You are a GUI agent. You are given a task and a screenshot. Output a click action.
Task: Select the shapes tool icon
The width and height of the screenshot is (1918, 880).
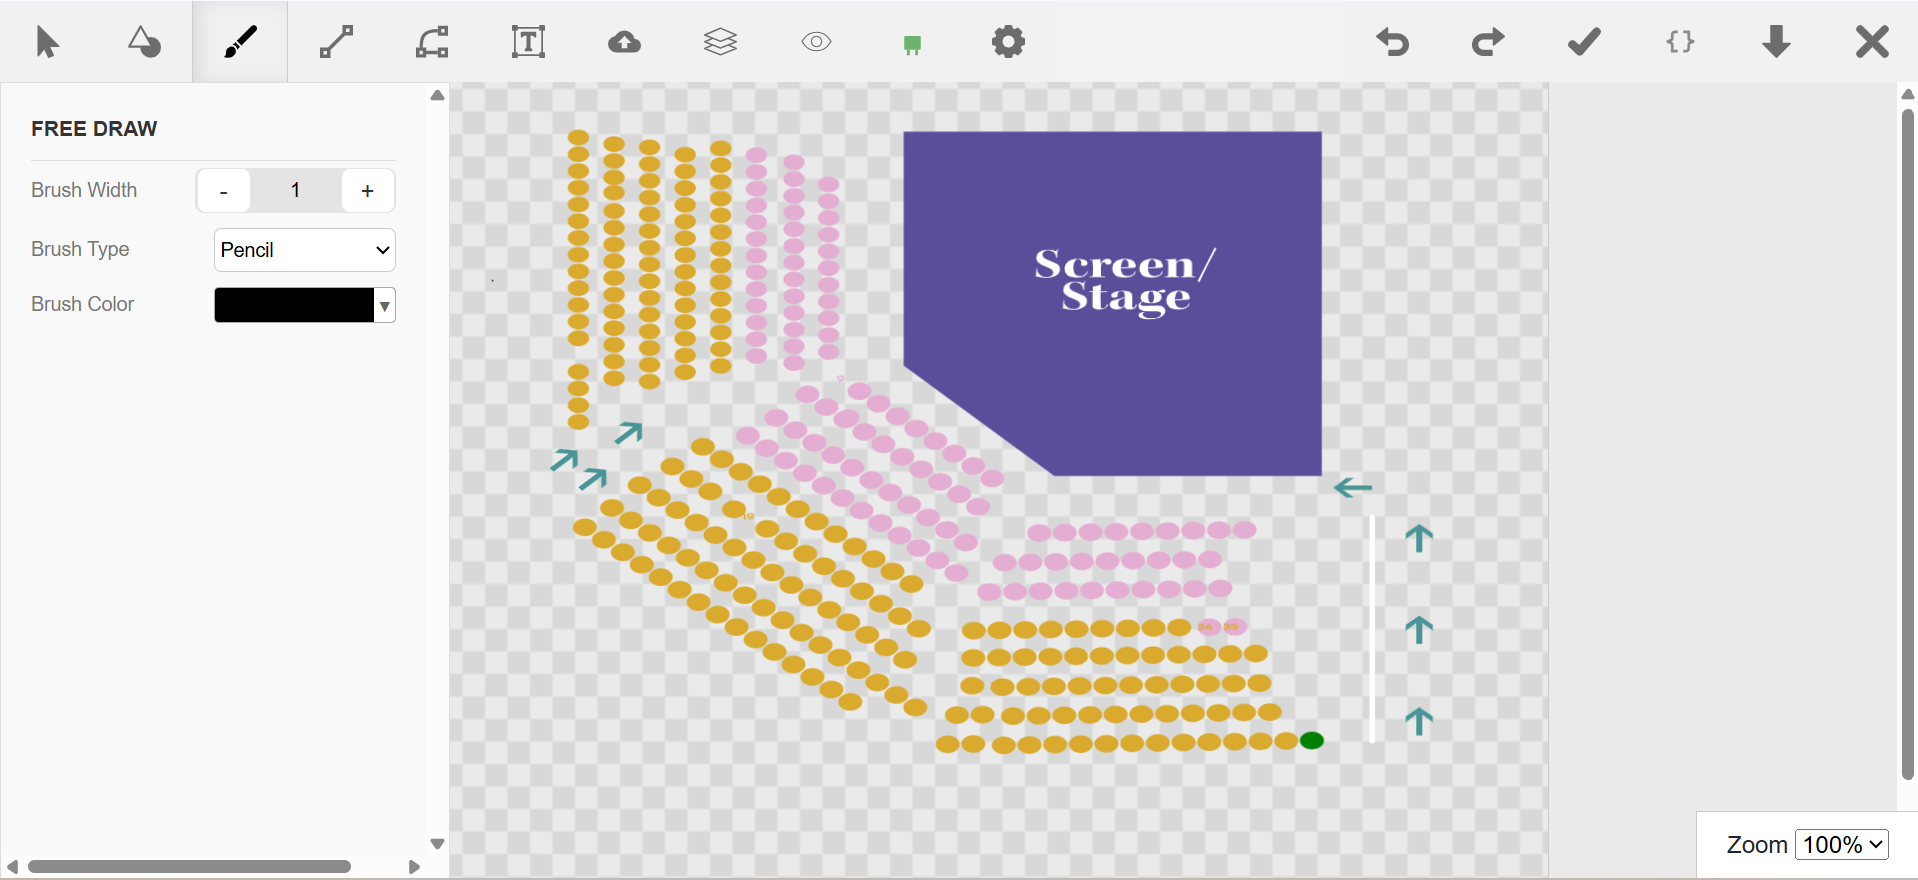click(x=144, y=42)
